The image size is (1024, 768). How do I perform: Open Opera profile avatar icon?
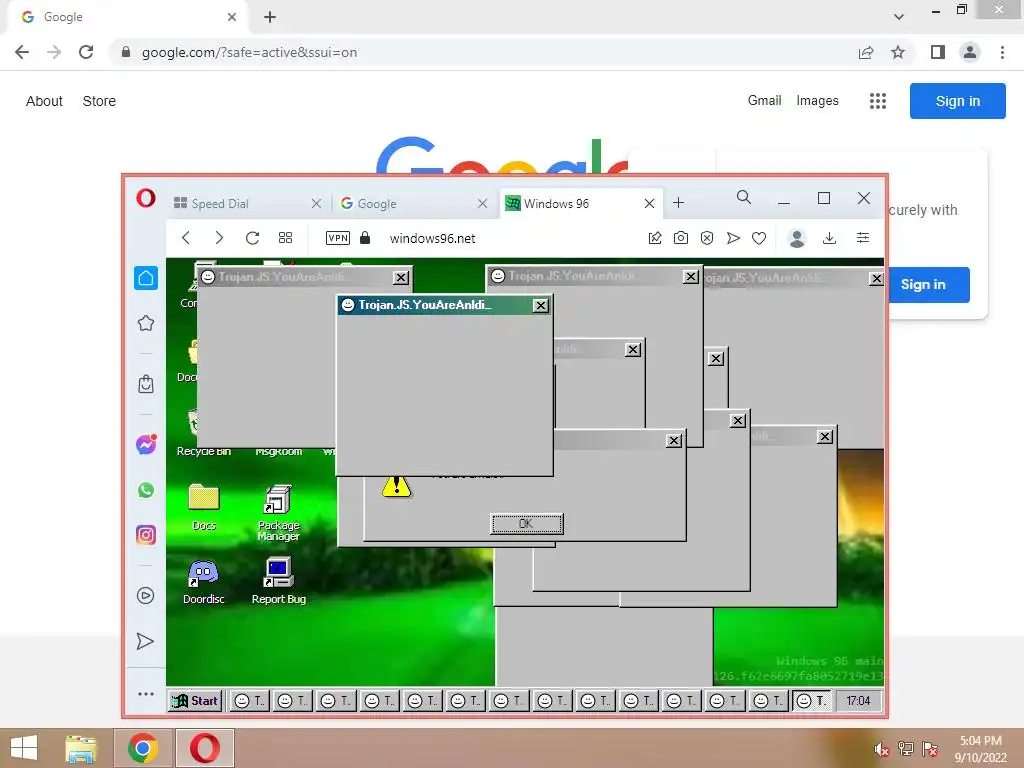click(797, 238)
